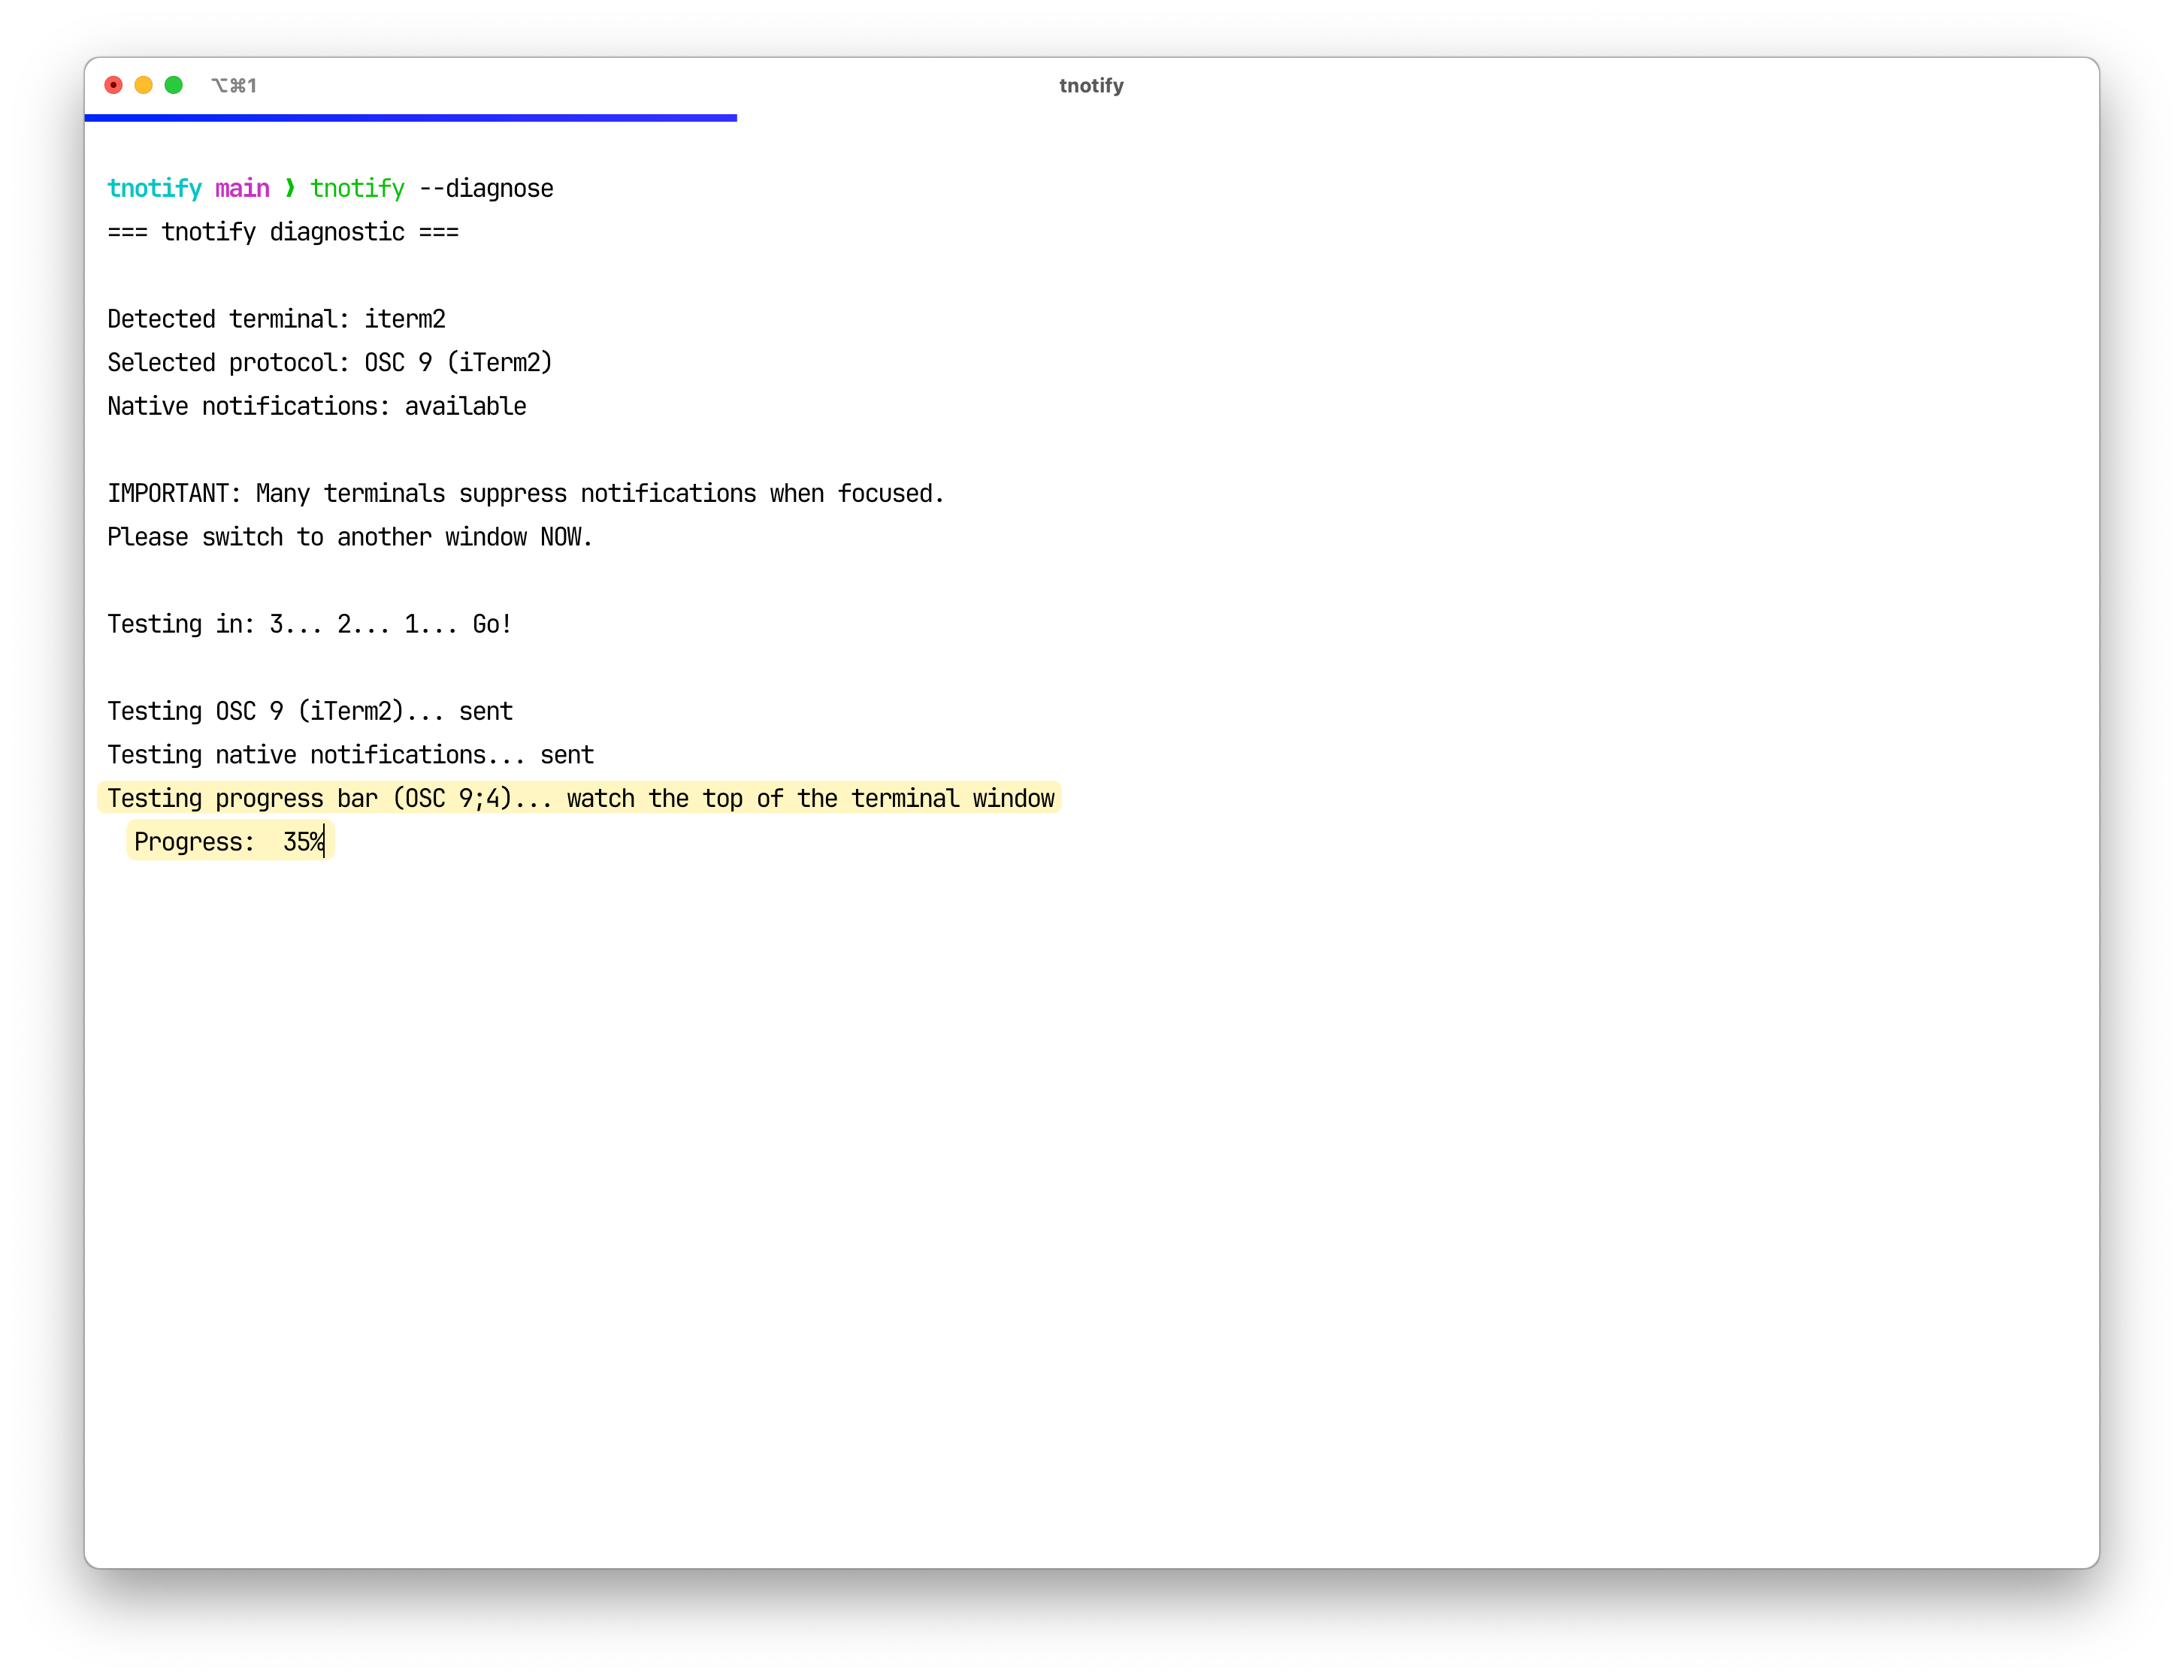Click the --diagnose command argument
The width and height of the screenshot is (2184, 1680).
point(486,188)
